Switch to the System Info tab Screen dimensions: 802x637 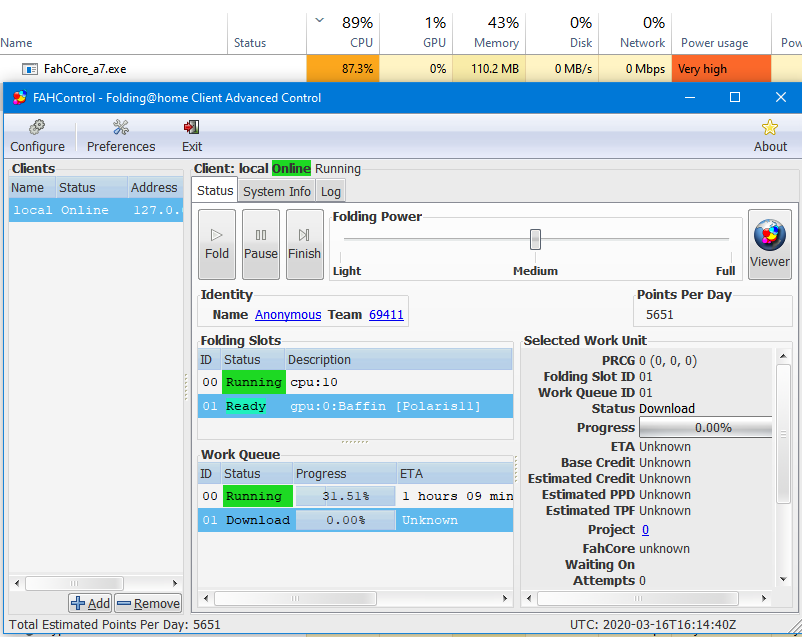(x=277, y=191)
